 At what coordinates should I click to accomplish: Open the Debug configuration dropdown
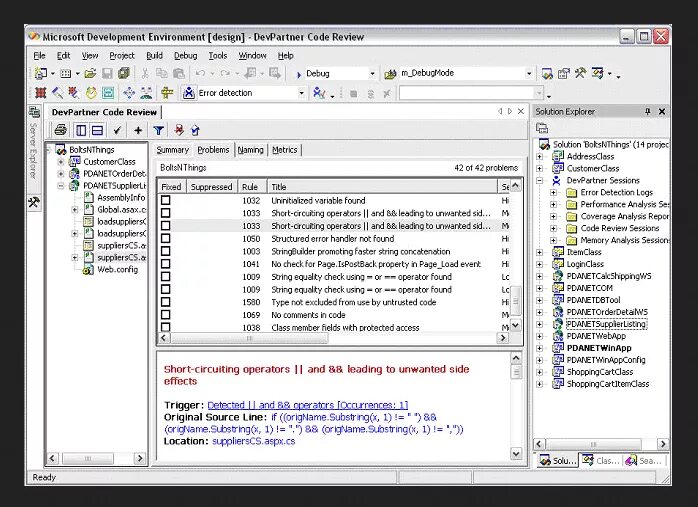click(372, 74)
